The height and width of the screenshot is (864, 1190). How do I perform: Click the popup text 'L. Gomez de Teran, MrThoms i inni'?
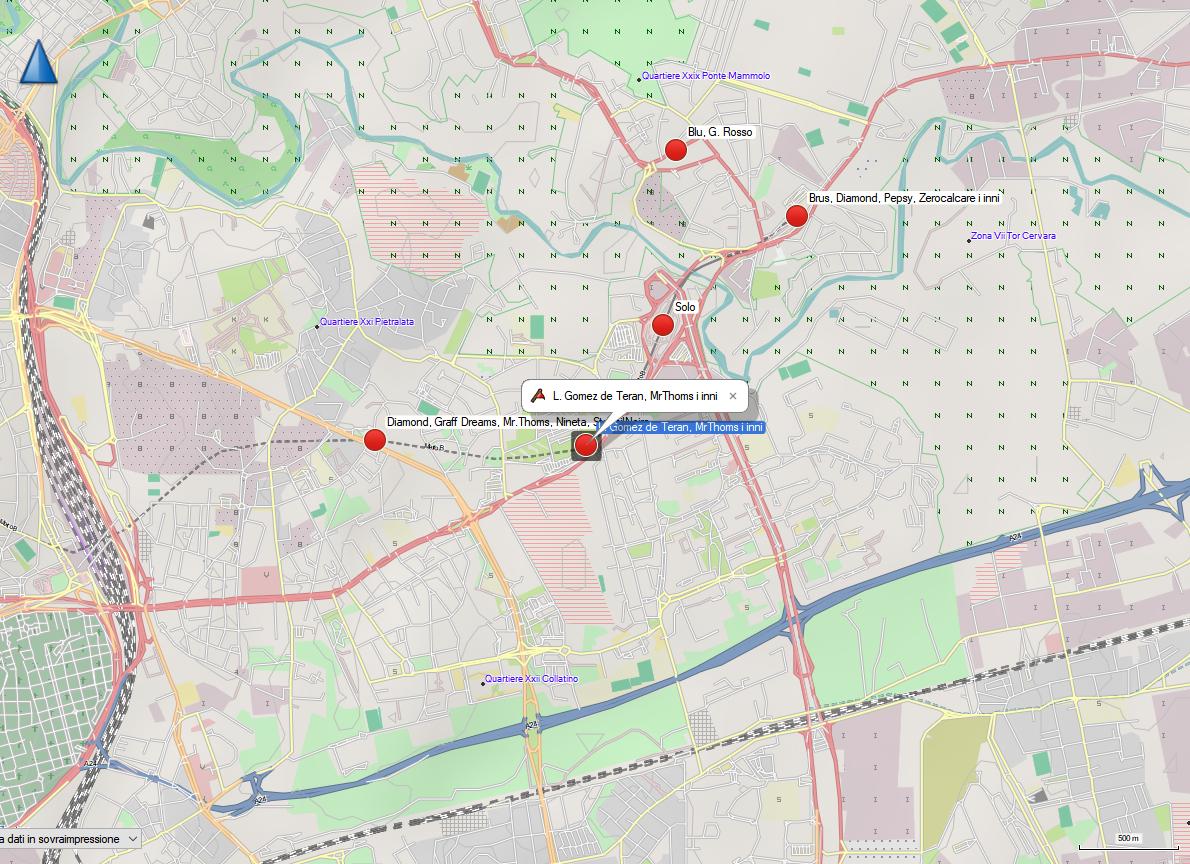coord(635,396)
